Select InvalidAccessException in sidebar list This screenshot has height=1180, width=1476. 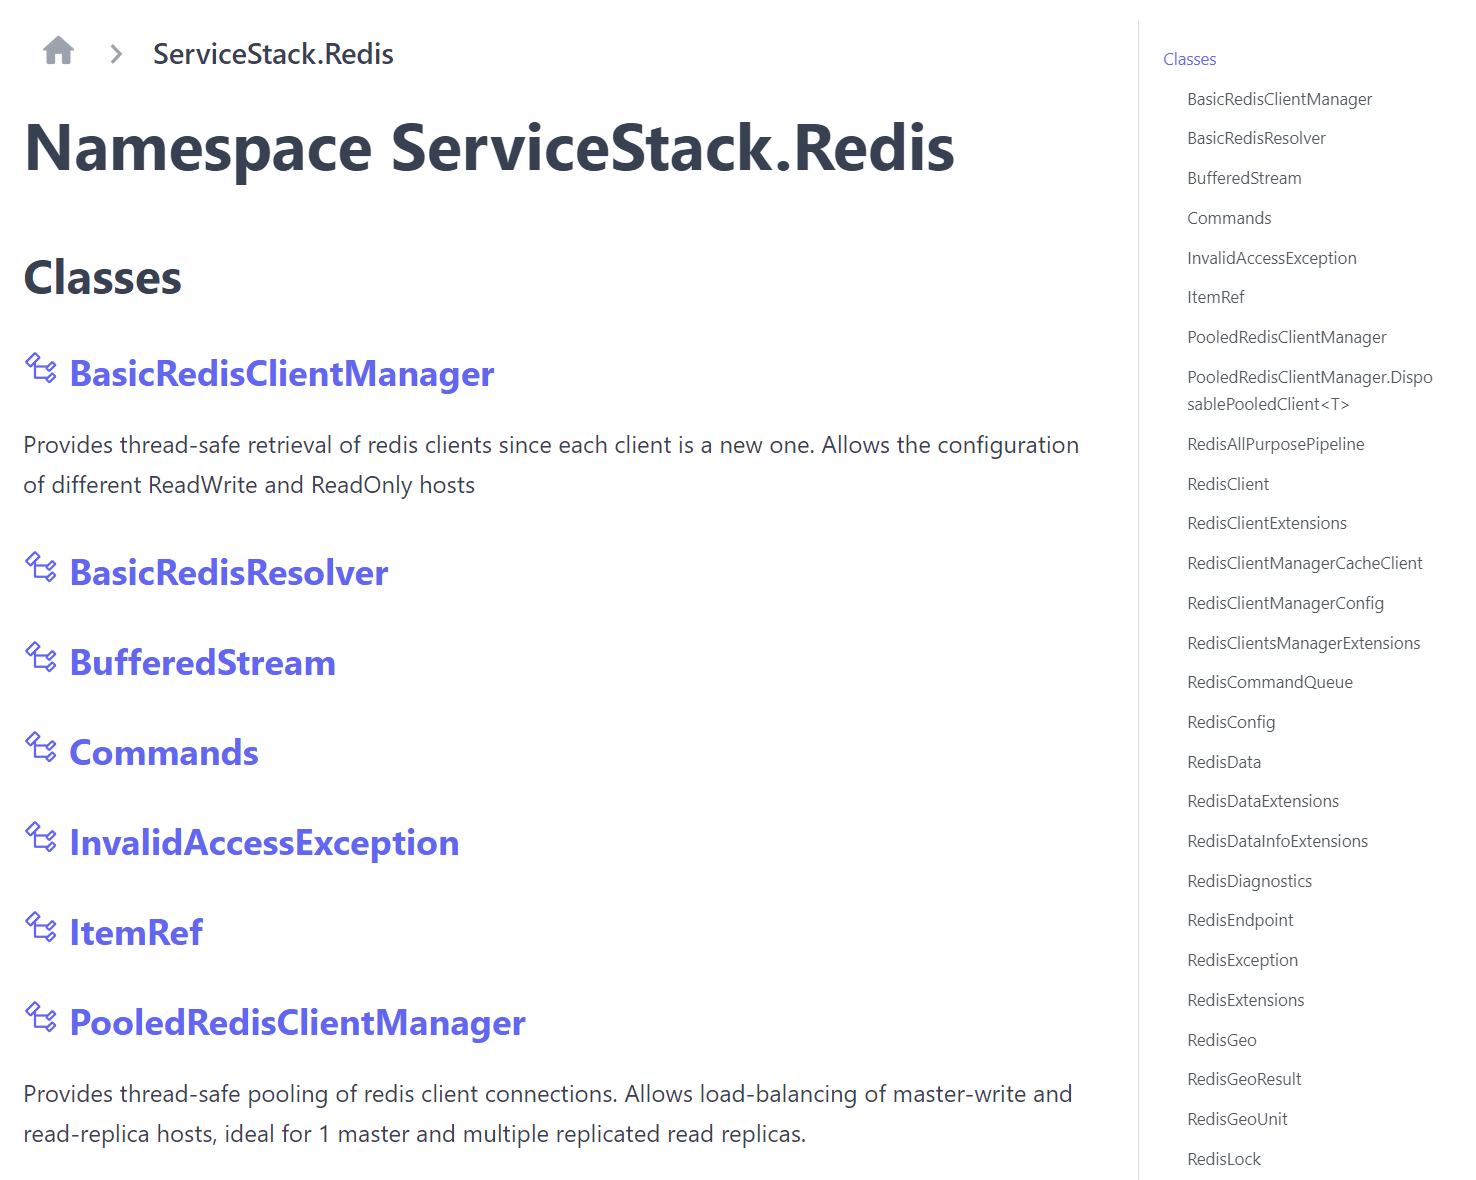(x=1271, y=258)
